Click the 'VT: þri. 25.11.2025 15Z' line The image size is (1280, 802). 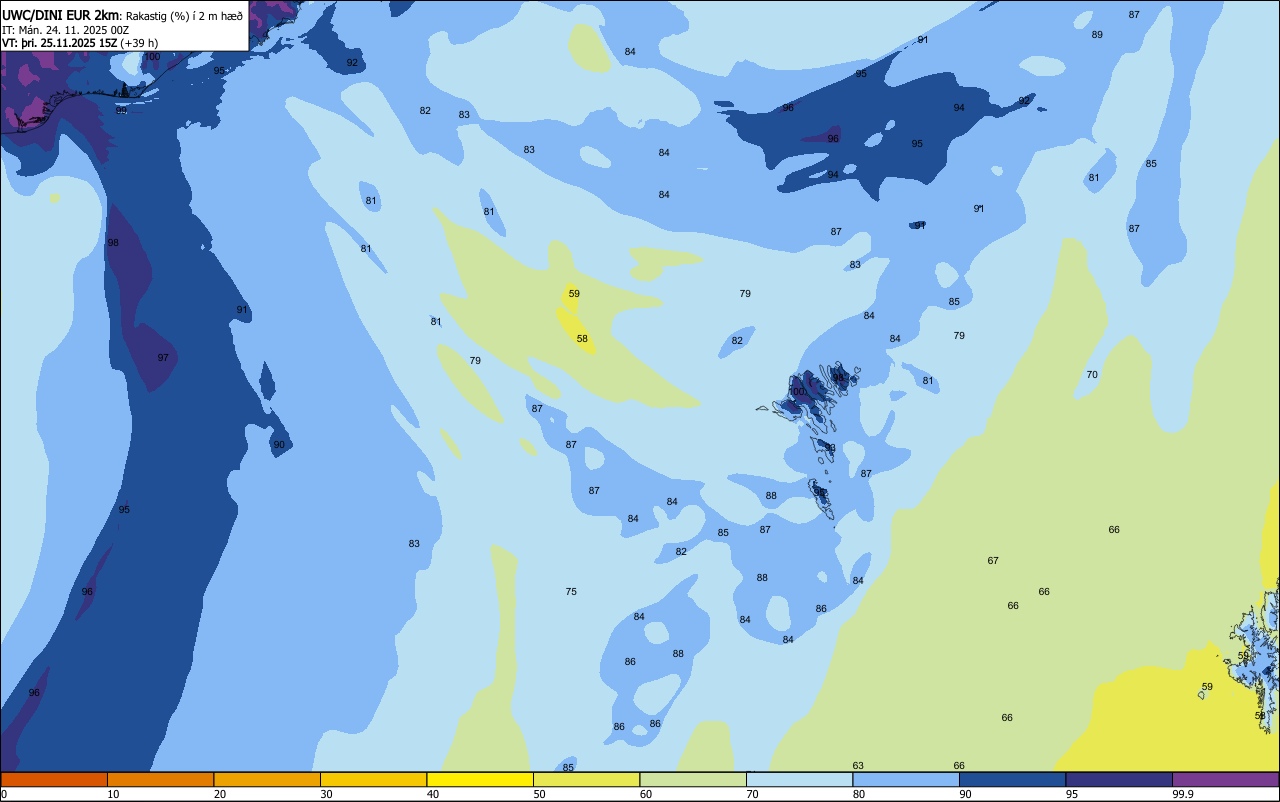pyautogui.click(x=59, y=43)
